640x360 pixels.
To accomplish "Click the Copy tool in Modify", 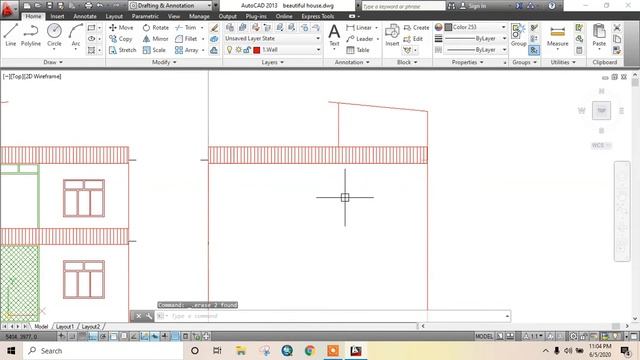I will 120,39.
